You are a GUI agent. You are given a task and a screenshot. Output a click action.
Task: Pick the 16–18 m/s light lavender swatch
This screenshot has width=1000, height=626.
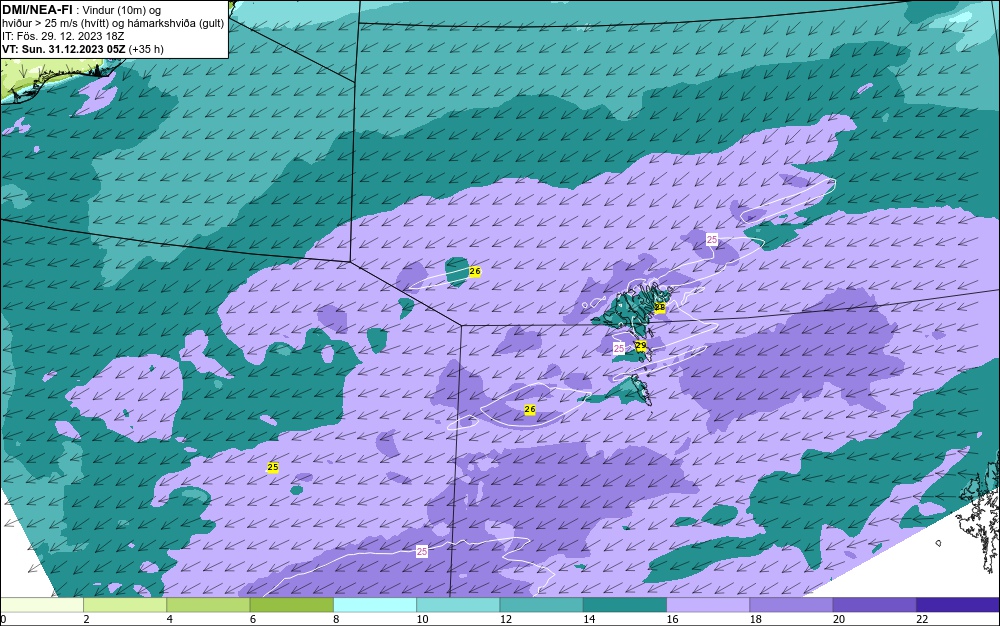pos(708,604)
